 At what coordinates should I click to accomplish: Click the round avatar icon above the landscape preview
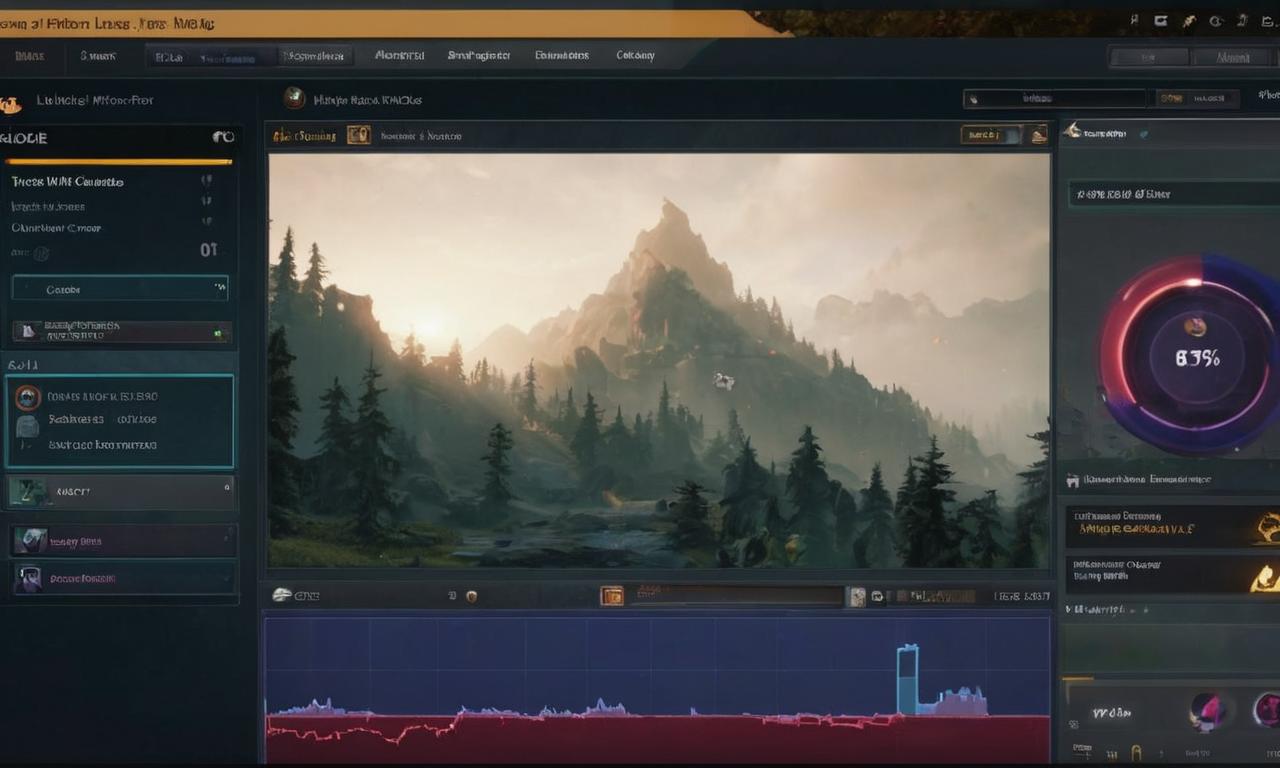[294, 98]
